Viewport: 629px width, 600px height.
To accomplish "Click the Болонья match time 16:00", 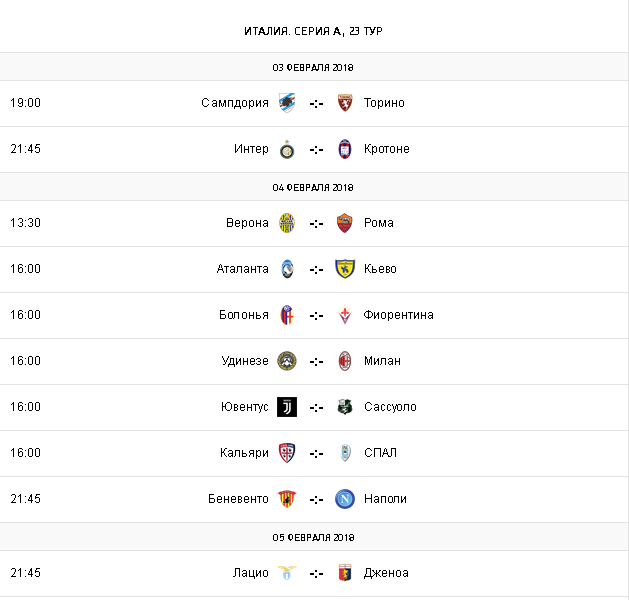I will point(25,315).
